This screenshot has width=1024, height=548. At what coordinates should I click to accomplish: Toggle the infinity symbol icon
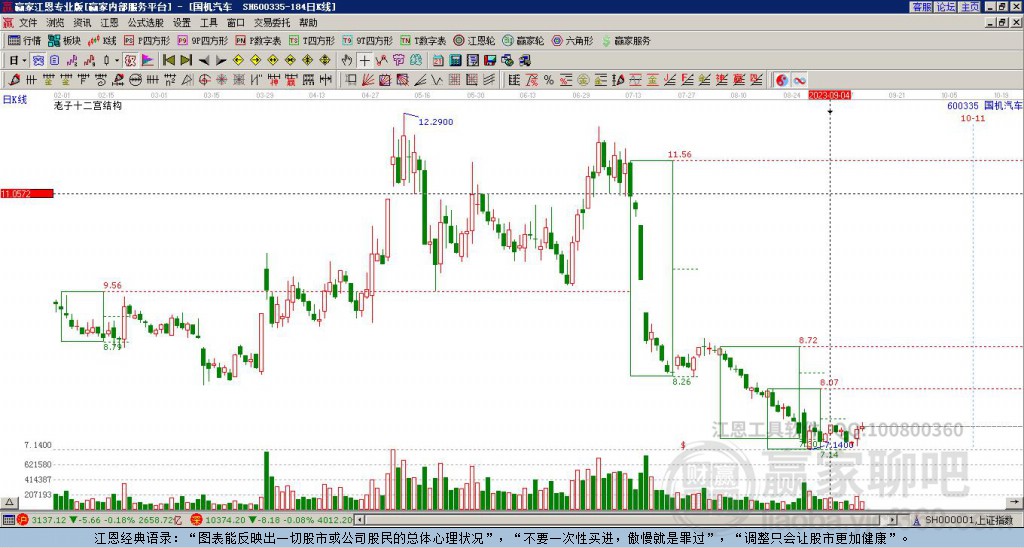coord(799,80)
